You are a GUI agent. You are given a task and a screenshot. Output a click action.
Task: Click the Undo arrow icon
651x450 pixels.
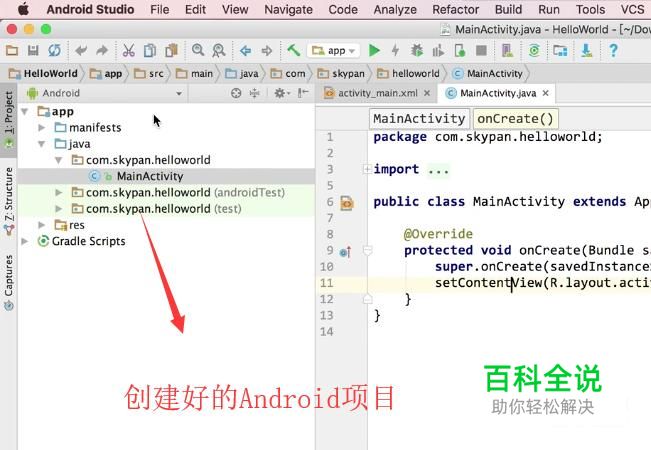[x=81, y=51]
